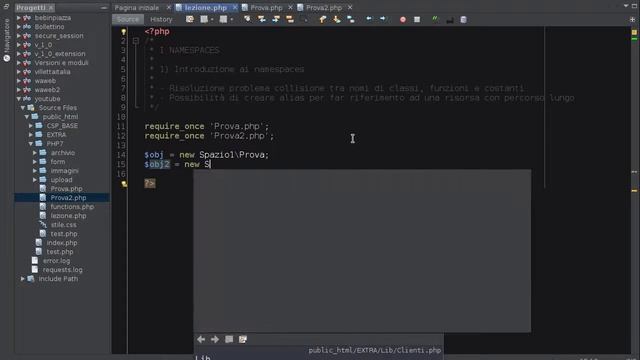Screen dimensions: 640x360
Task: Switch to the Prova2.php tab
Action: pyautogui.click(x=324, y=7)
